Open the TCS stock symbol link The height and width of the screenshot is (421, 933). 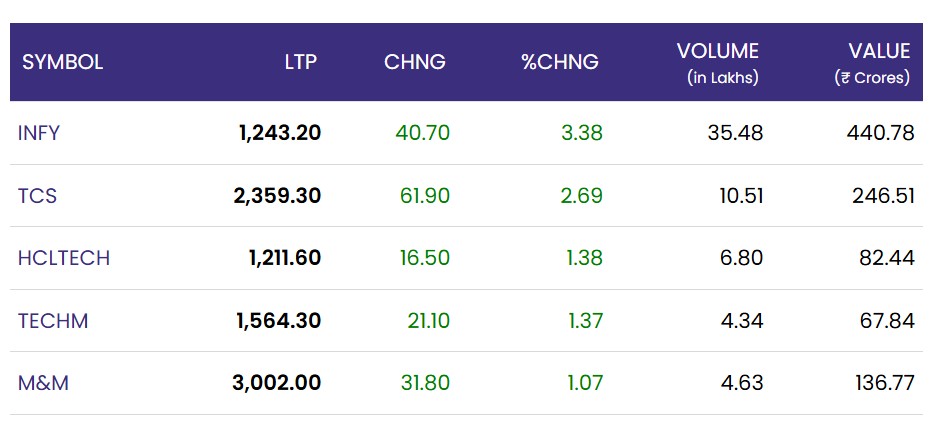37,196
